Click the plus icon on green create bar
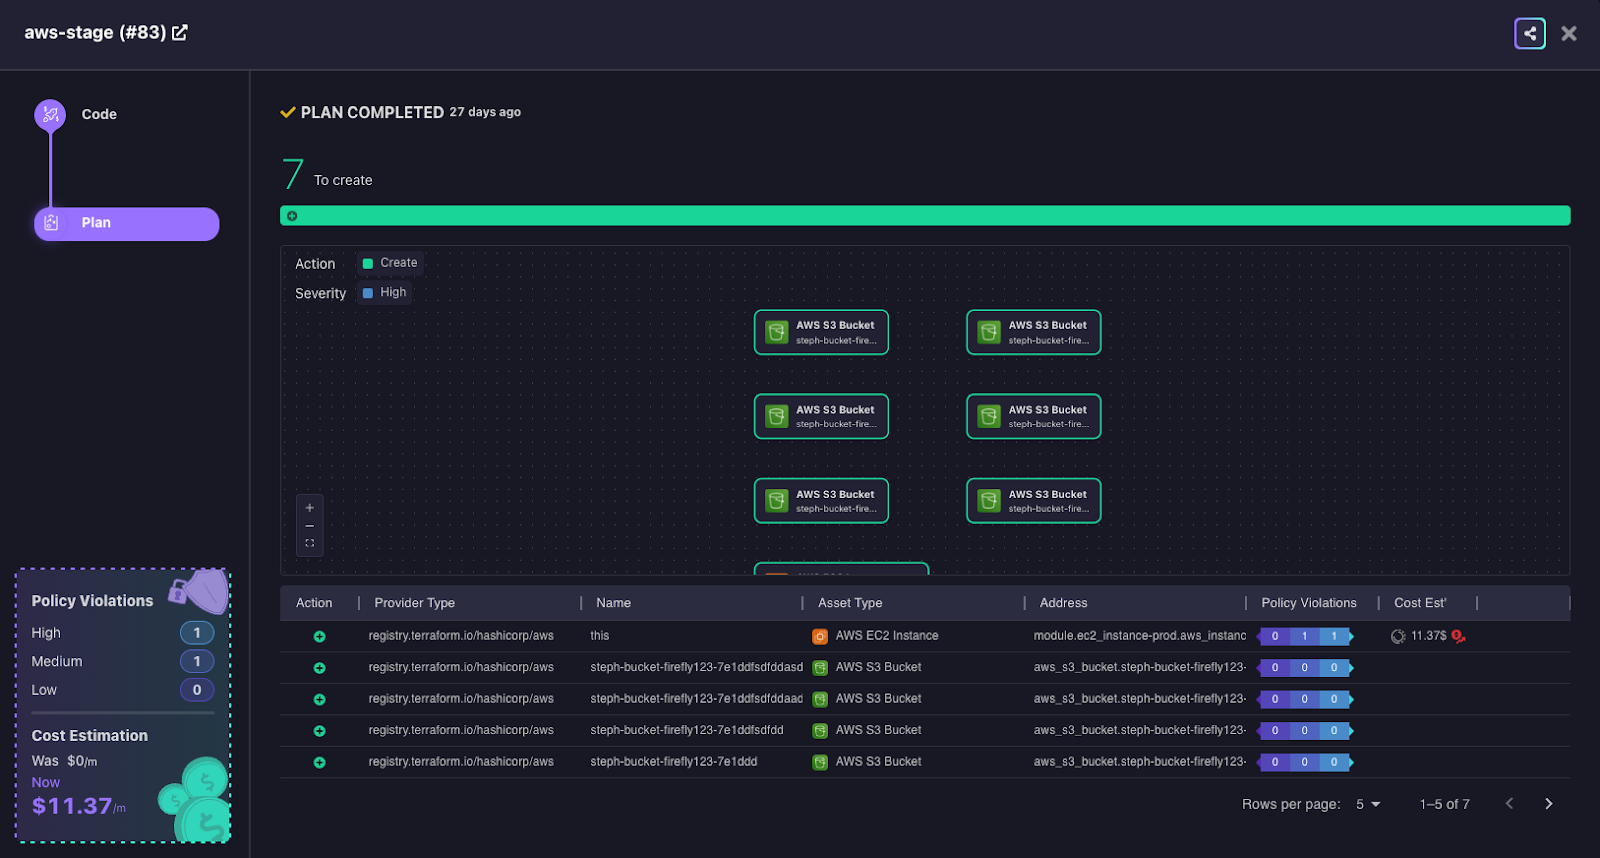 coord(292,216)
